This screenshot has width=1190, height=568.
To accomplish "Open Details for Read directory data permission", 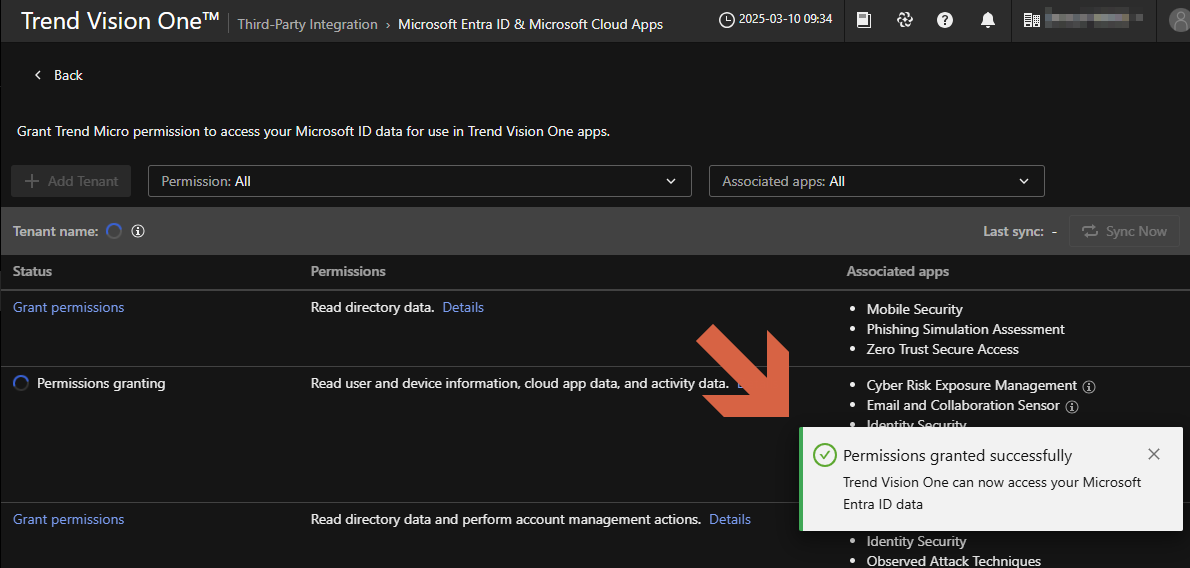I will [x=463, y=307].
